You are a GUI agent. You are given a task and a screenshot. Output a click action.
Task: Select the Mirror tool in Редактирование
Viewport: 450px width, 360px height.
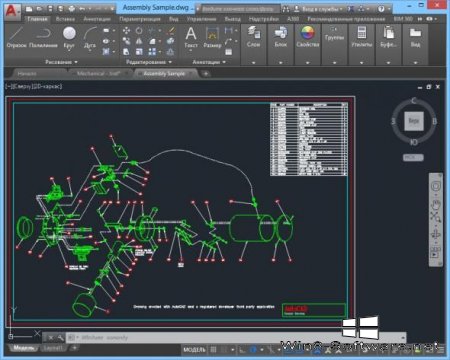[139, 41]
